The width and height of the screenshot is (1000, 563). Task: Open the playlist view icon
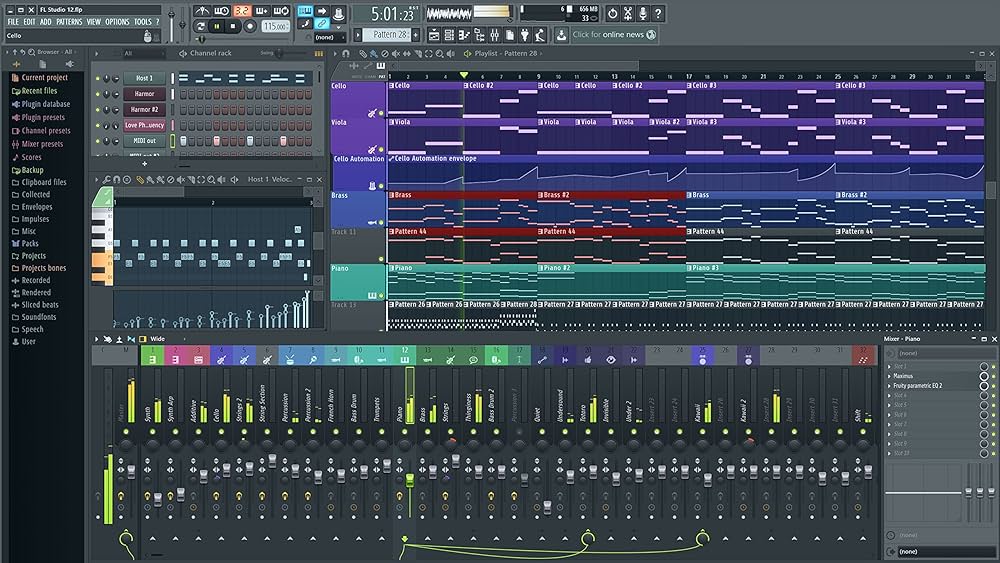click(434, 35)
